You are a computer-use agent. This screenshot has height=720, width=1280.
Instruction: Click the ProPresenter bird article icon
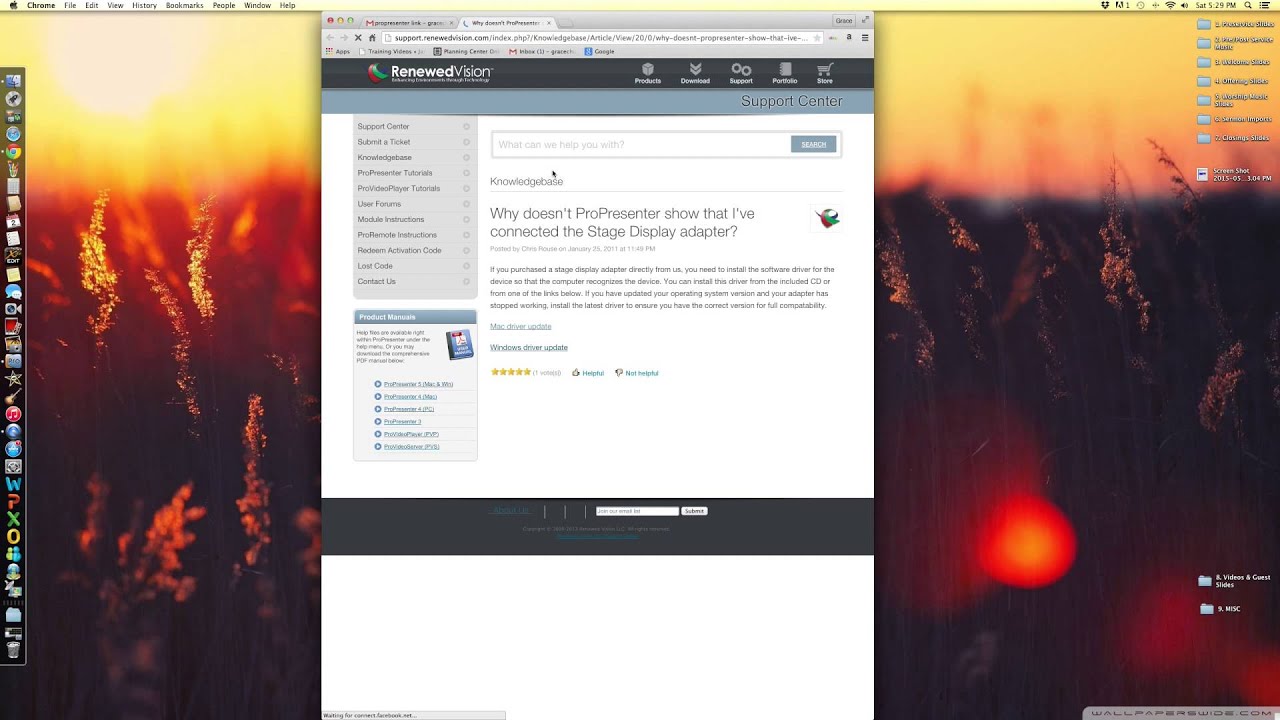click(x=826, y=219)
